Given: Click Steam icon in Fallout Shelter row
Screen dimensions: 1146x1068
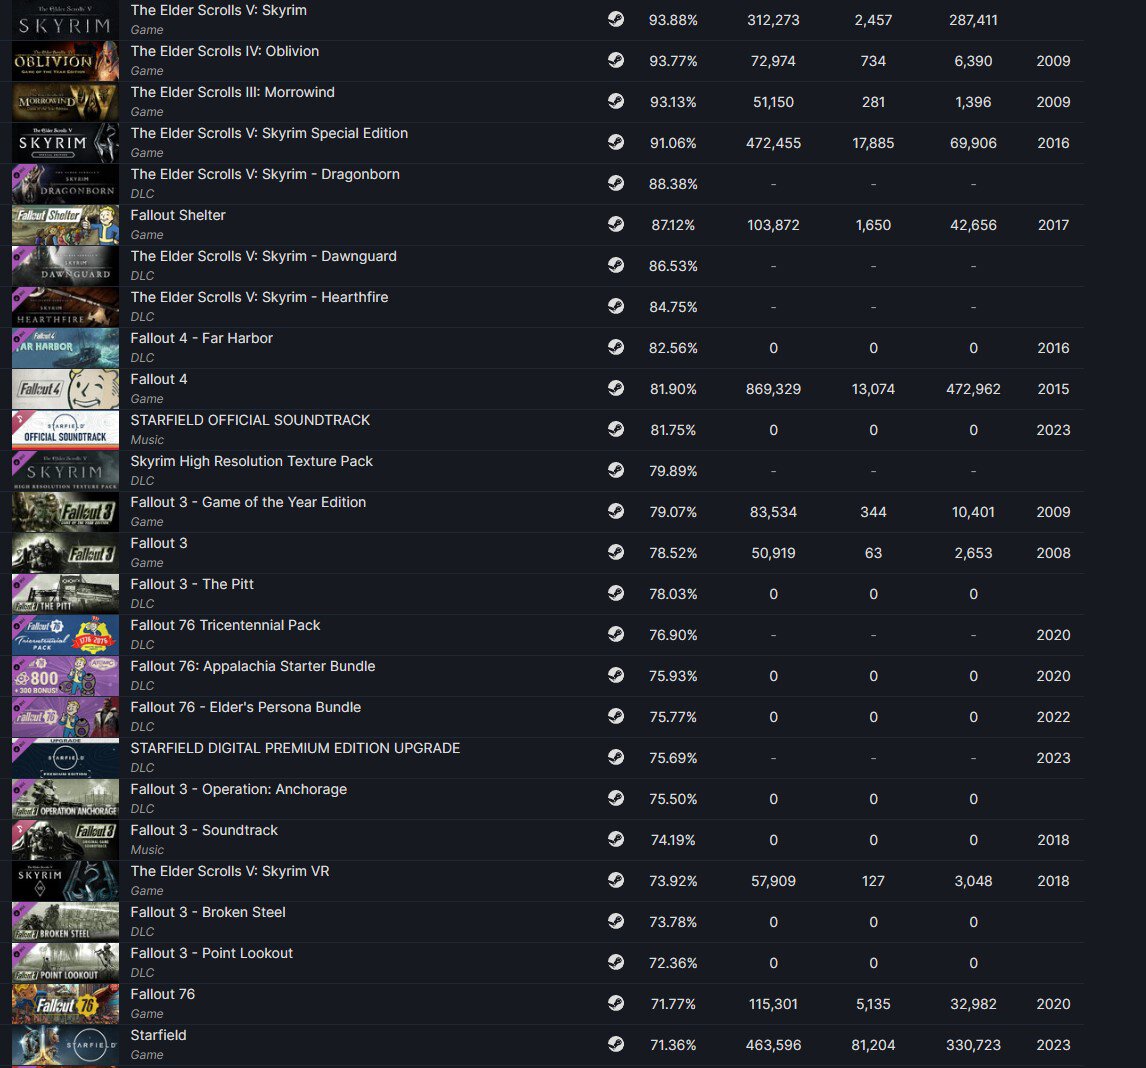Looking at the screenshot, I should coord(615,224).
